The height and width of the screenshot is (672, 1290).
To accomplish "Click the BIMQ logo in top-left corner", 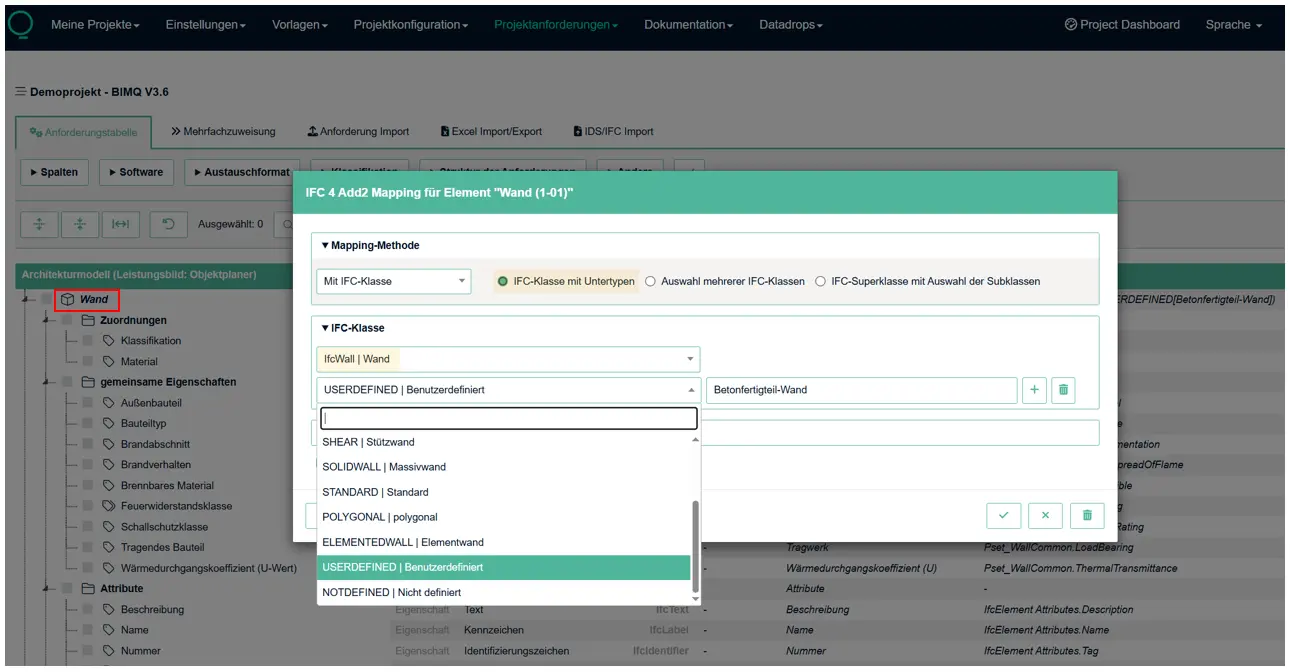I will [20, 24].
